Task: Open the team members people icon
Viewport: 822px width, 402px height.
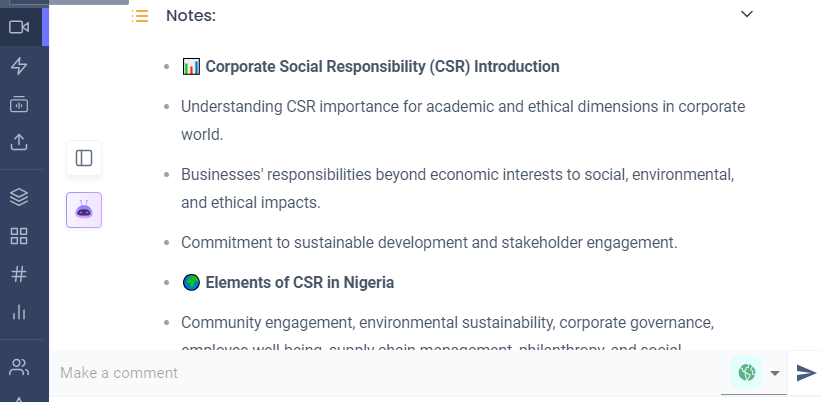Action: 19,367
